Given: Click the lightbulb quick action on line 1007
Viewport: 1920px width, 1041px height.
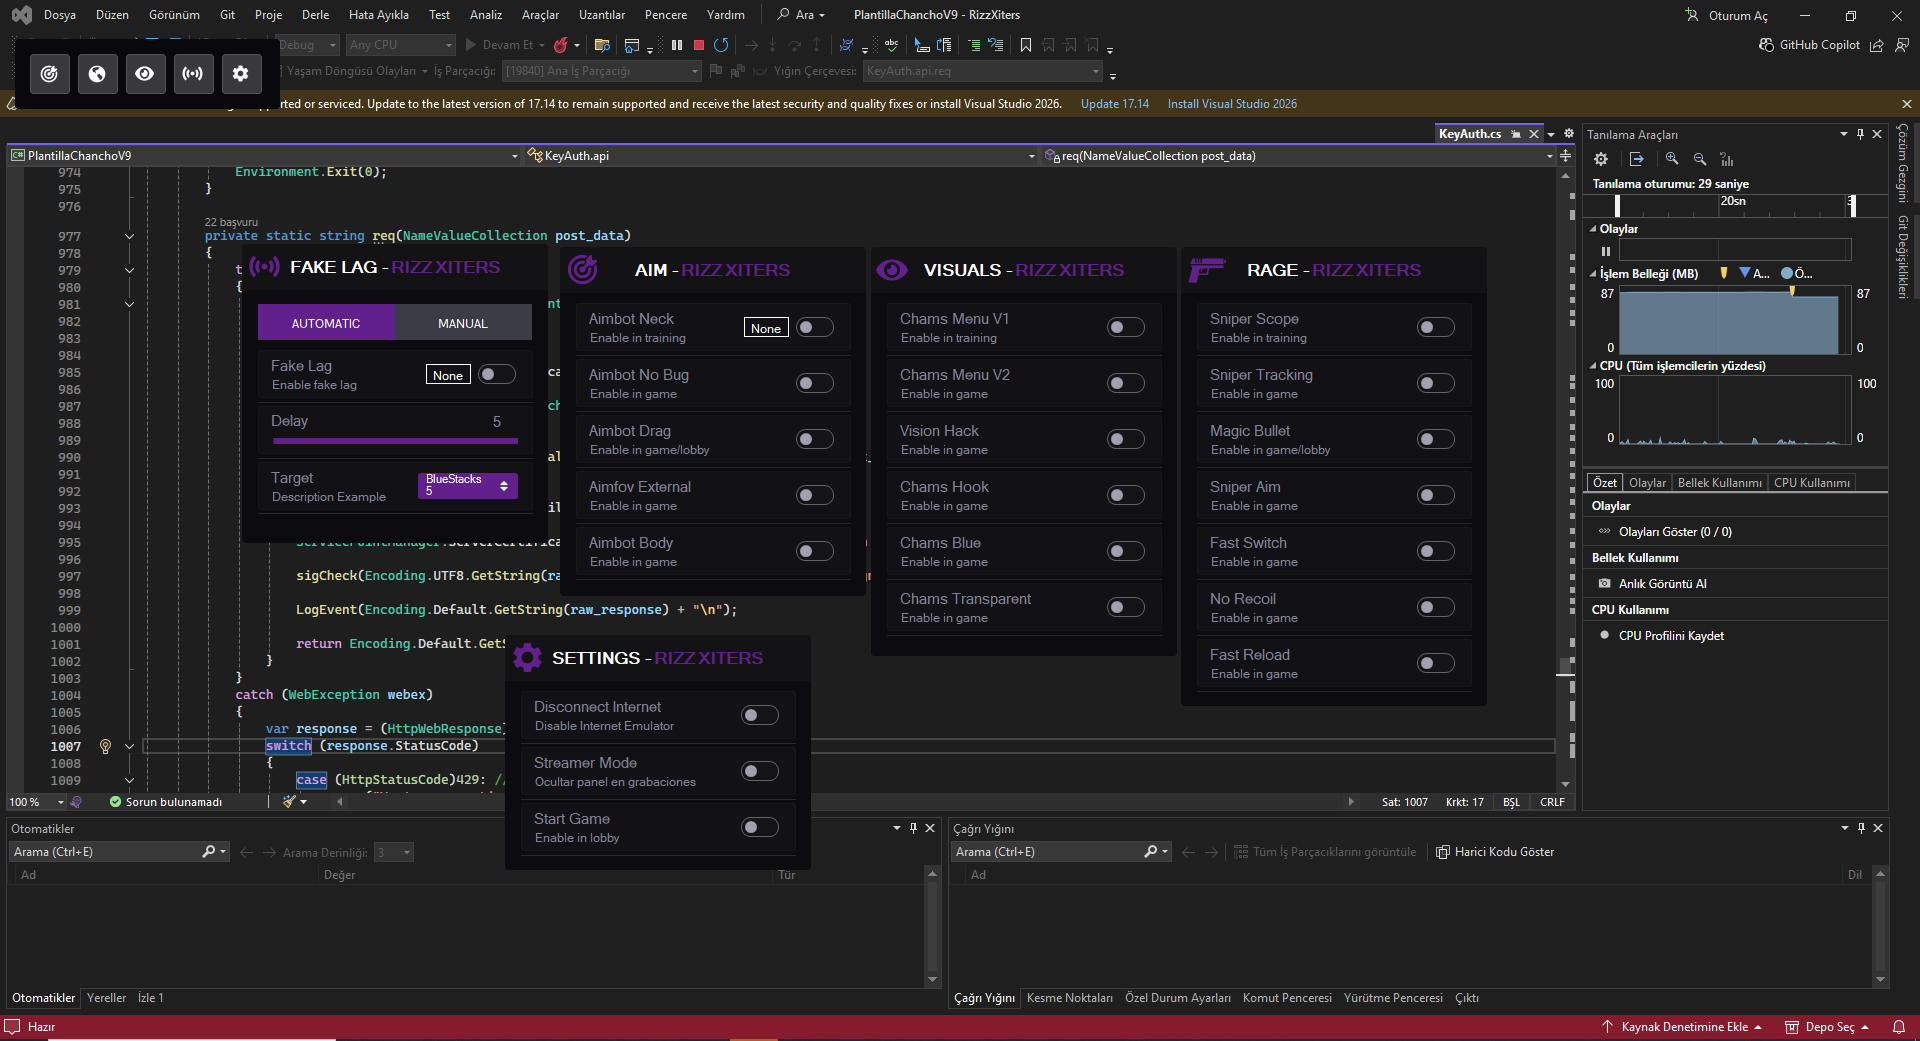Looking at the screenshot, I should (105, 746).
